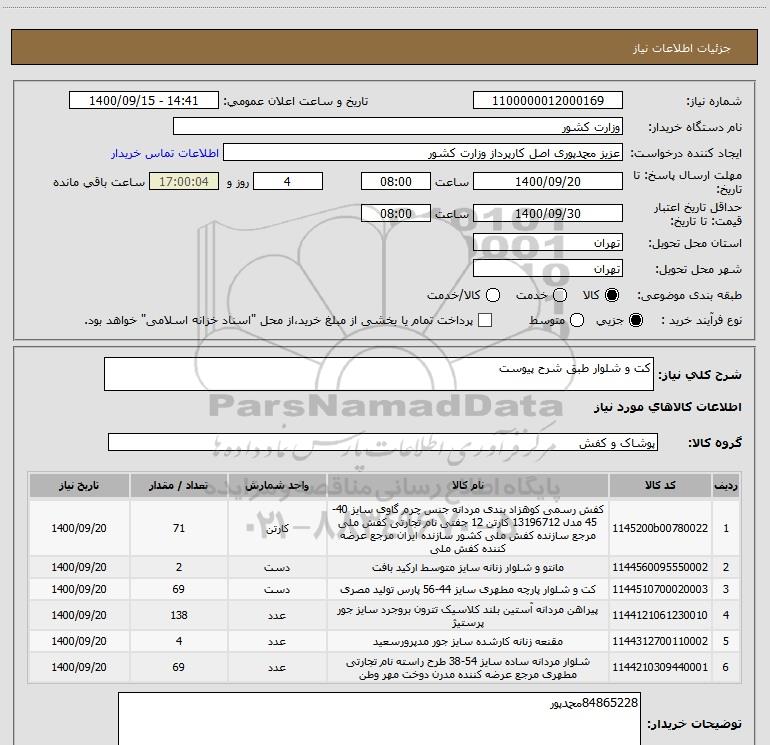Click the مقنعه زنانه کارشده item name
Image resolution: width=770 pixels, height=745 pixels.
pyautogui.click(x=468, y=641)
